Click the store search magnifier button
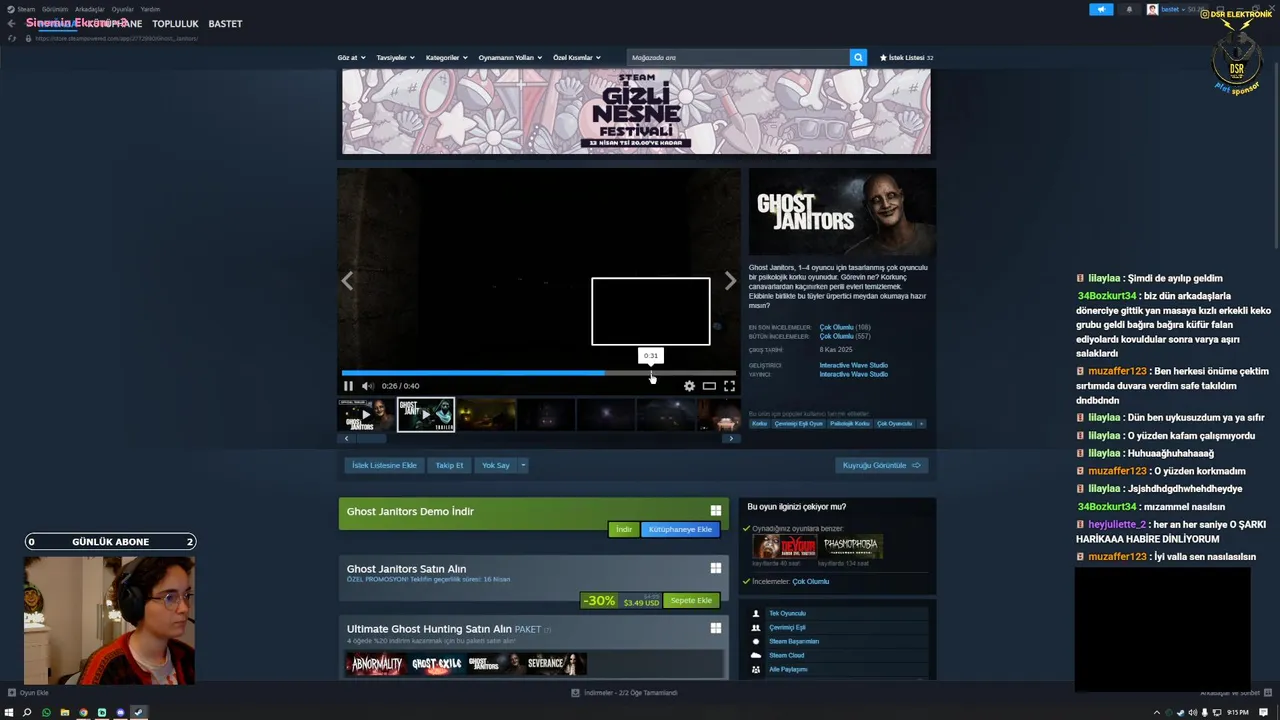The image size is (1280, 720). 858,58
